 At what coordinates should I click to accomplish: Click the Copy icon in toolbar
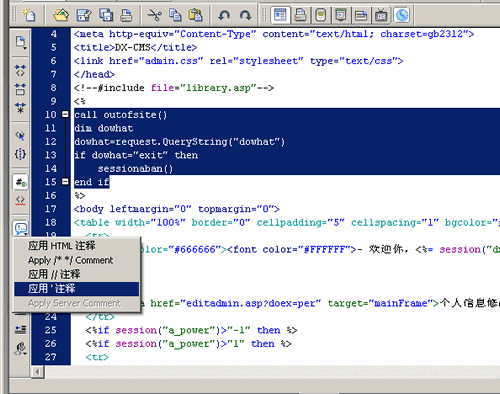click(175, 15)
